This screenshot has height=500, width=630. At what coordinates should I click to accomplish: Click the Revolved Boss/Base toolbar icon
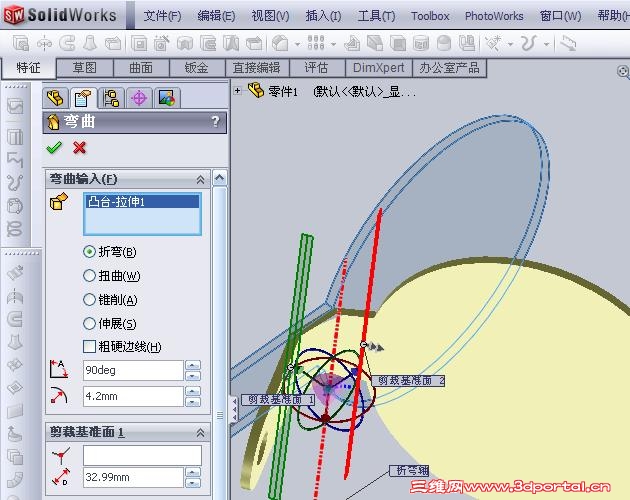point(44,43)
